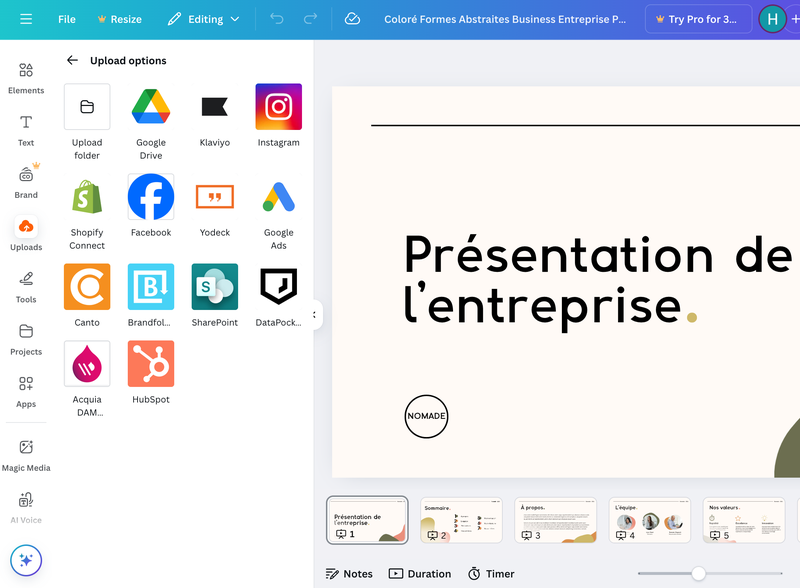Select slide 2 Sommaire thumbnail
800x588 pixels.
click(x=461, y=520)
